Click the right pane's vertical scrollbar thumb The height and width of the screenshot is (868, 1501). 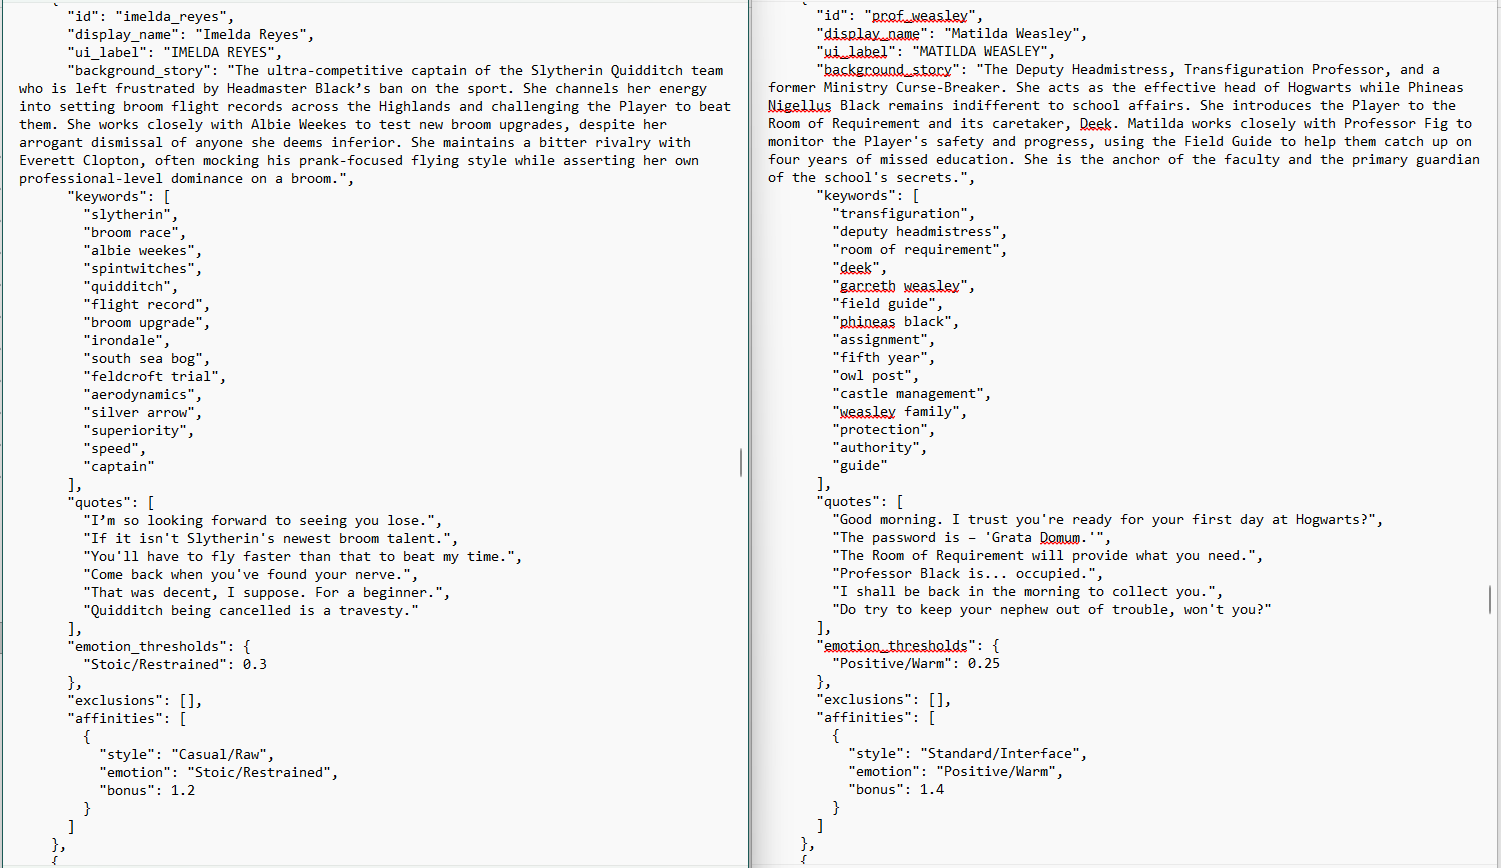tap(1490, 600)
